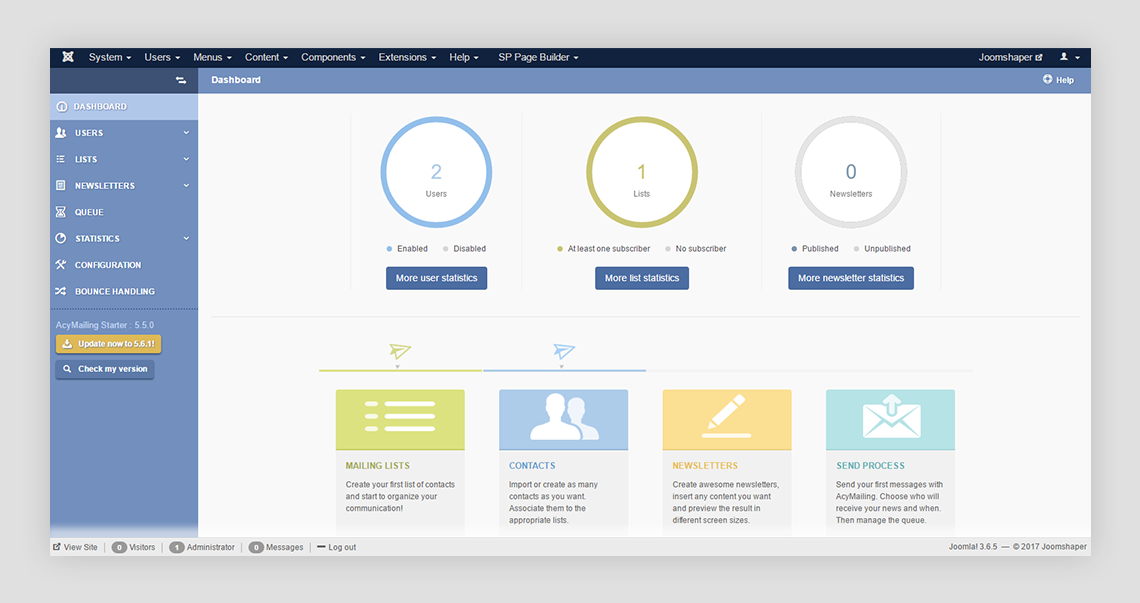Viewport: 1140px width, 603px height.
Task: Click the green paper plane step marker
Action: (400, 351)
